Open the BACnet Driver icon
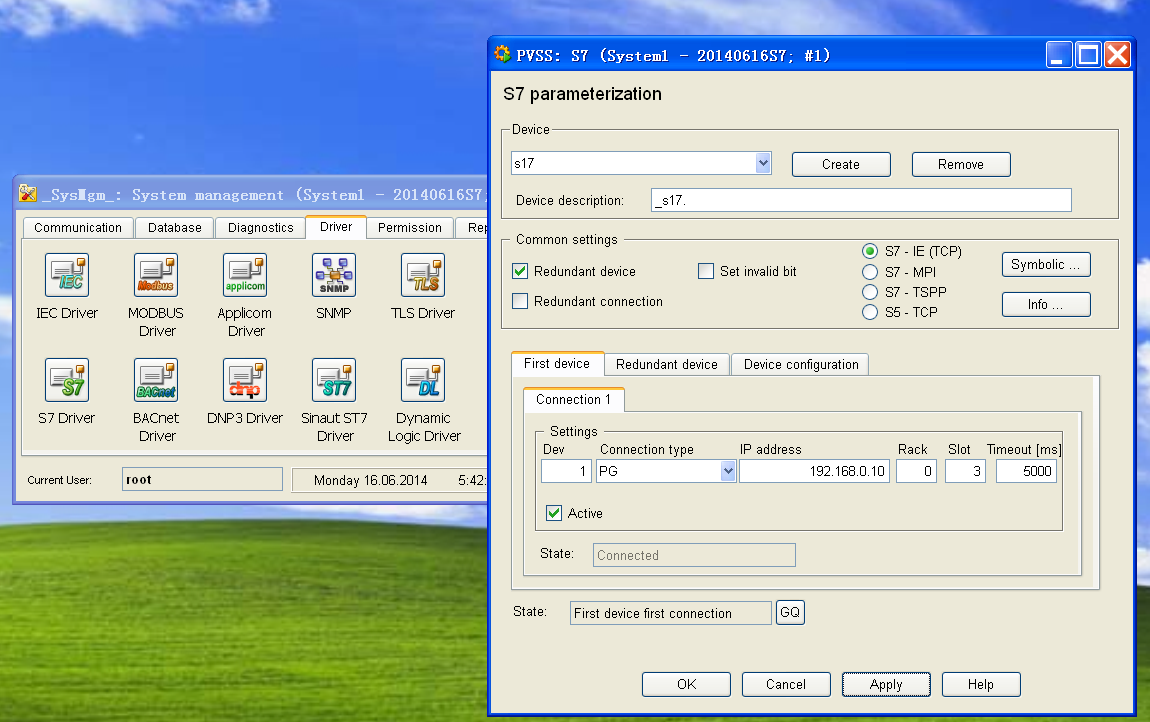 (156, 380)
